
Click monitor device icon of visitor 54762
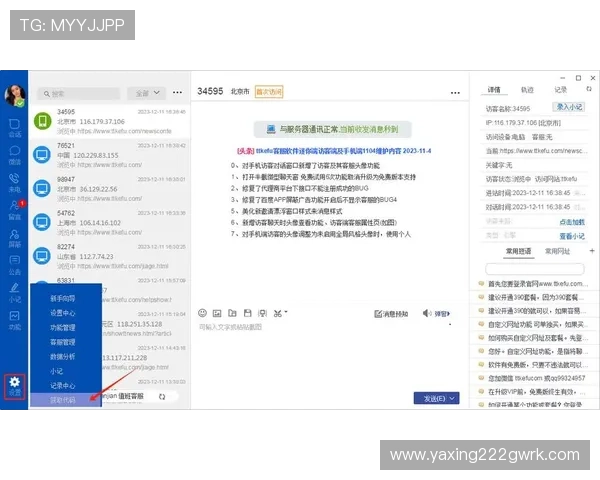(42, 222)
